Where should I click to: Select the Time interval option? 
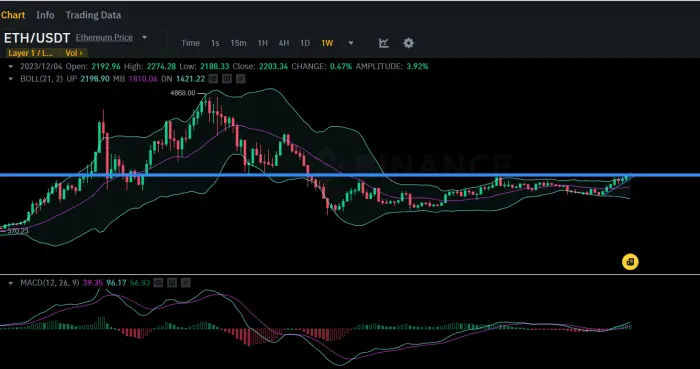tap(190, 43)
